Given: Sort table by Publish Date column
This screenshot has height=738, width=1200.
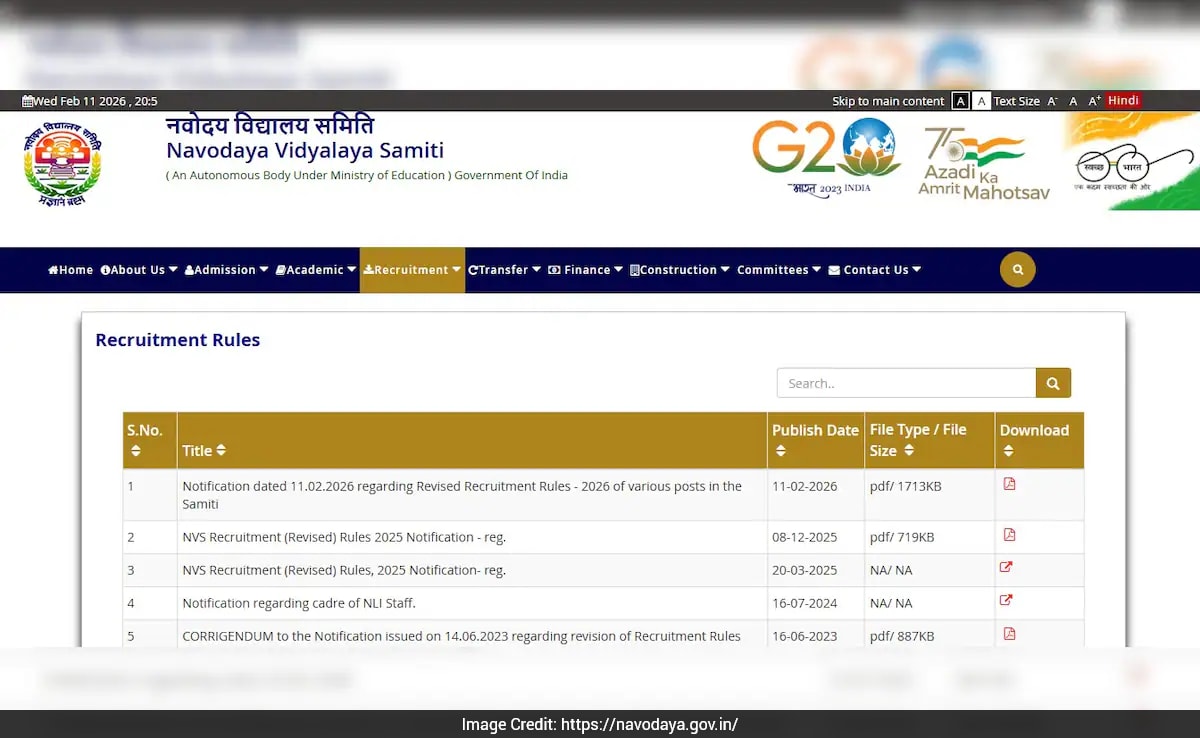Looking at the screenshot, I should coord(815,440).
